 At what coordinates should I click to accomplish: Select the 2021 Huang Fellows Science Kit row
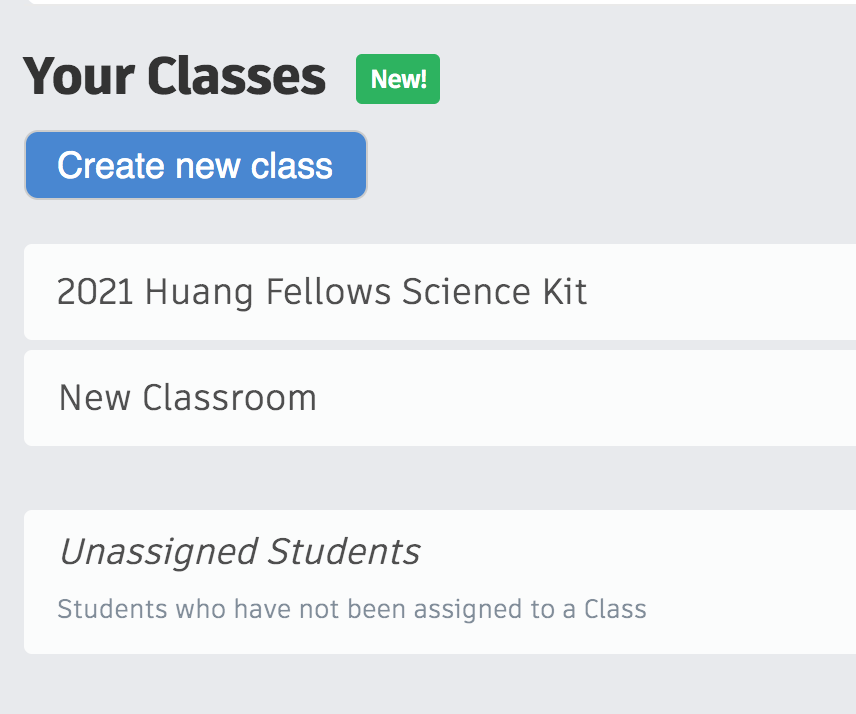[x=322, y=291]
